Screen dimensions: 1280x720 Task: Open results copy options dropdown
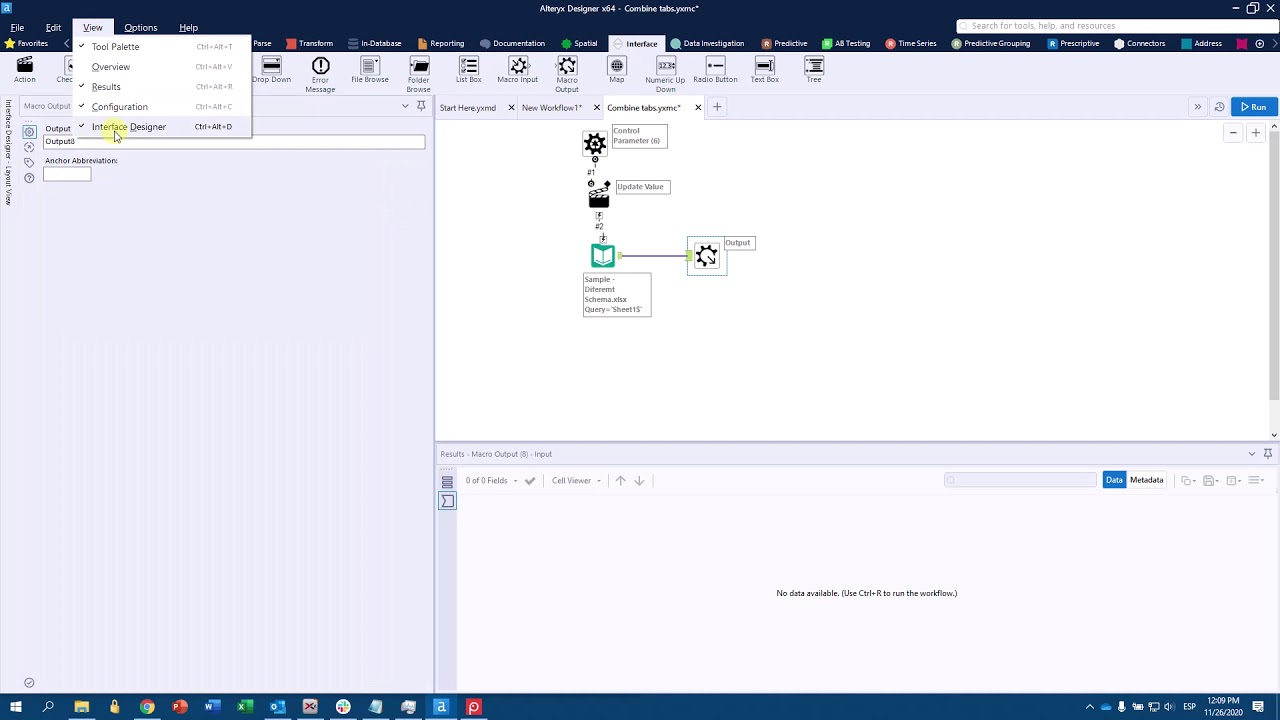click(x=1188, y=481)
